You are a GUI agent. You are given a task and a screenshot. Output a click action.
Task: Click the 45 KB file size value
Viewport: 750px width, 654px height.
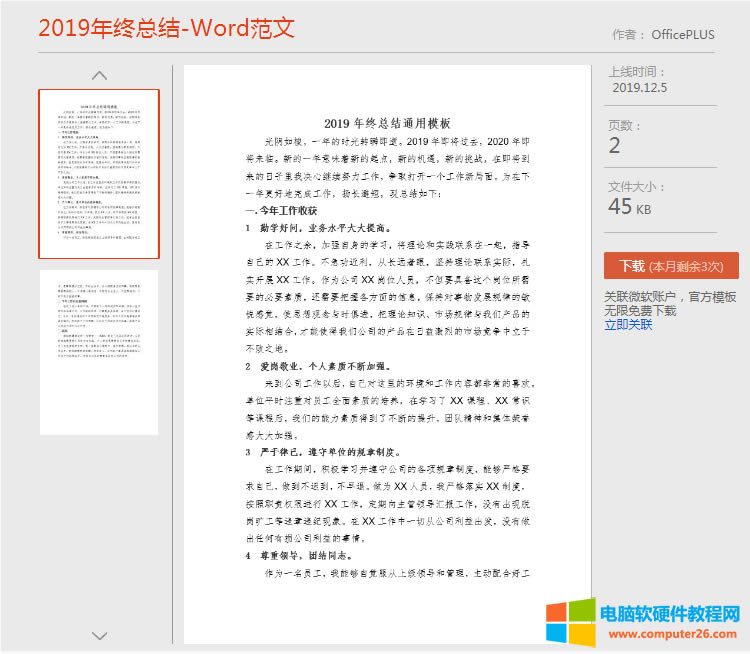[630, 206]
